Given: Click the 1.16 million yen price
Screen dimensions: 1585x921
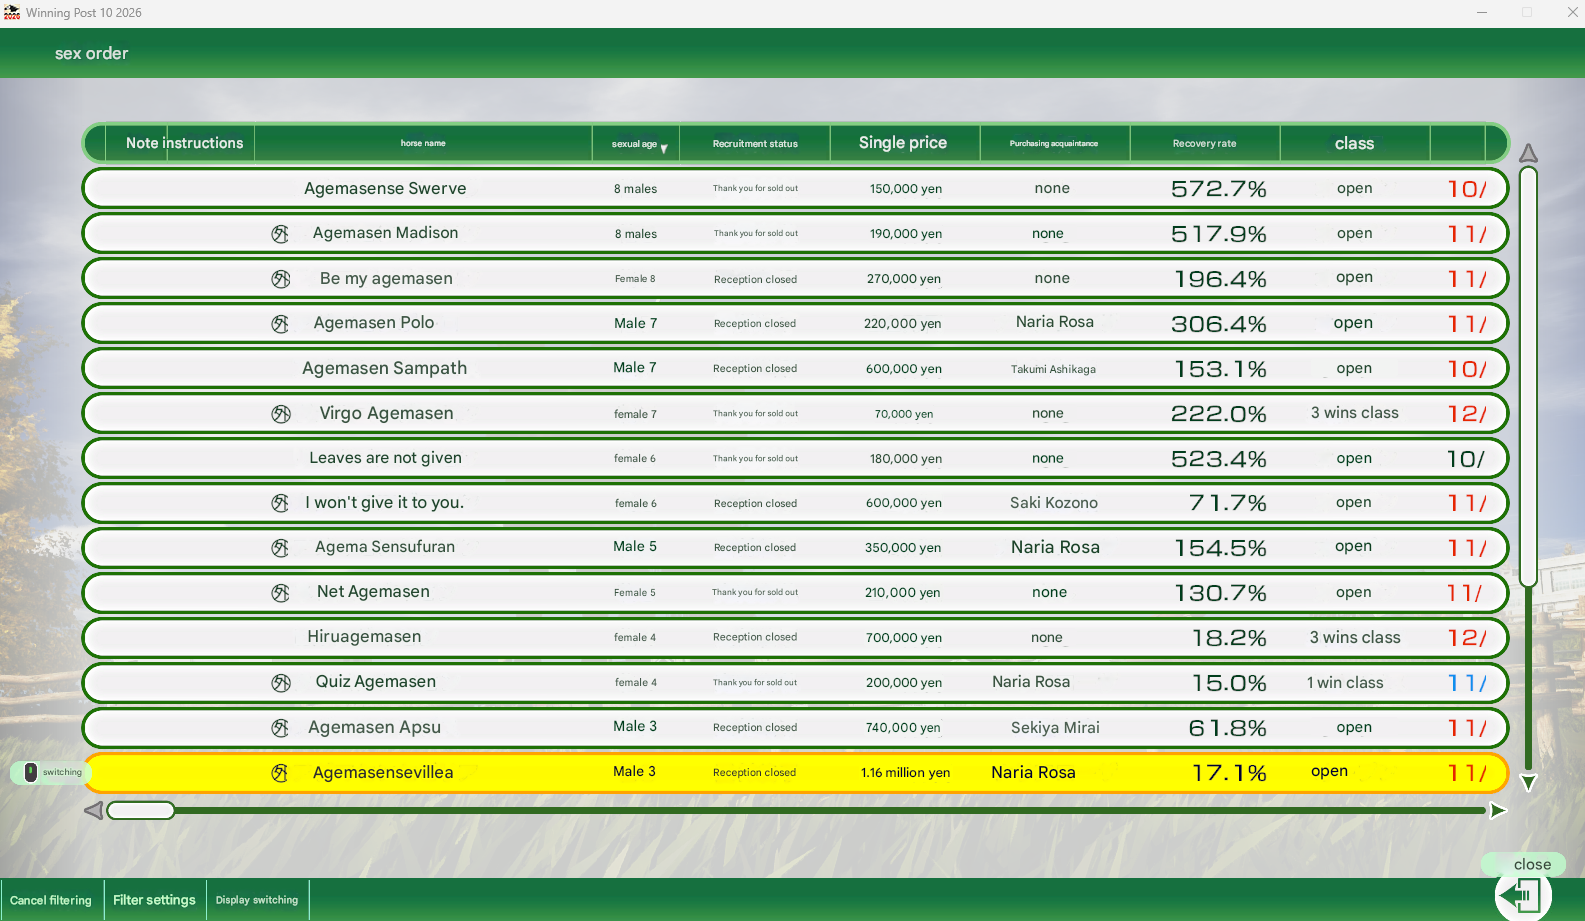Looking at the screenshot, I should (x=905, y=773).
